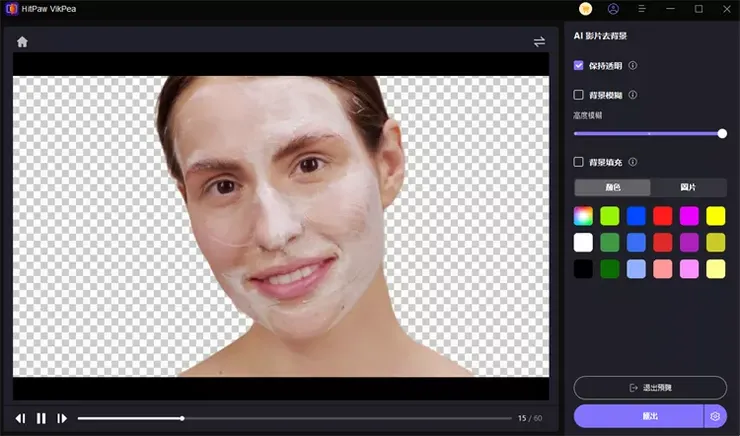Screen dimensions: 740x436
Task: Pause the video playback
Action: (x=41, y=418)
